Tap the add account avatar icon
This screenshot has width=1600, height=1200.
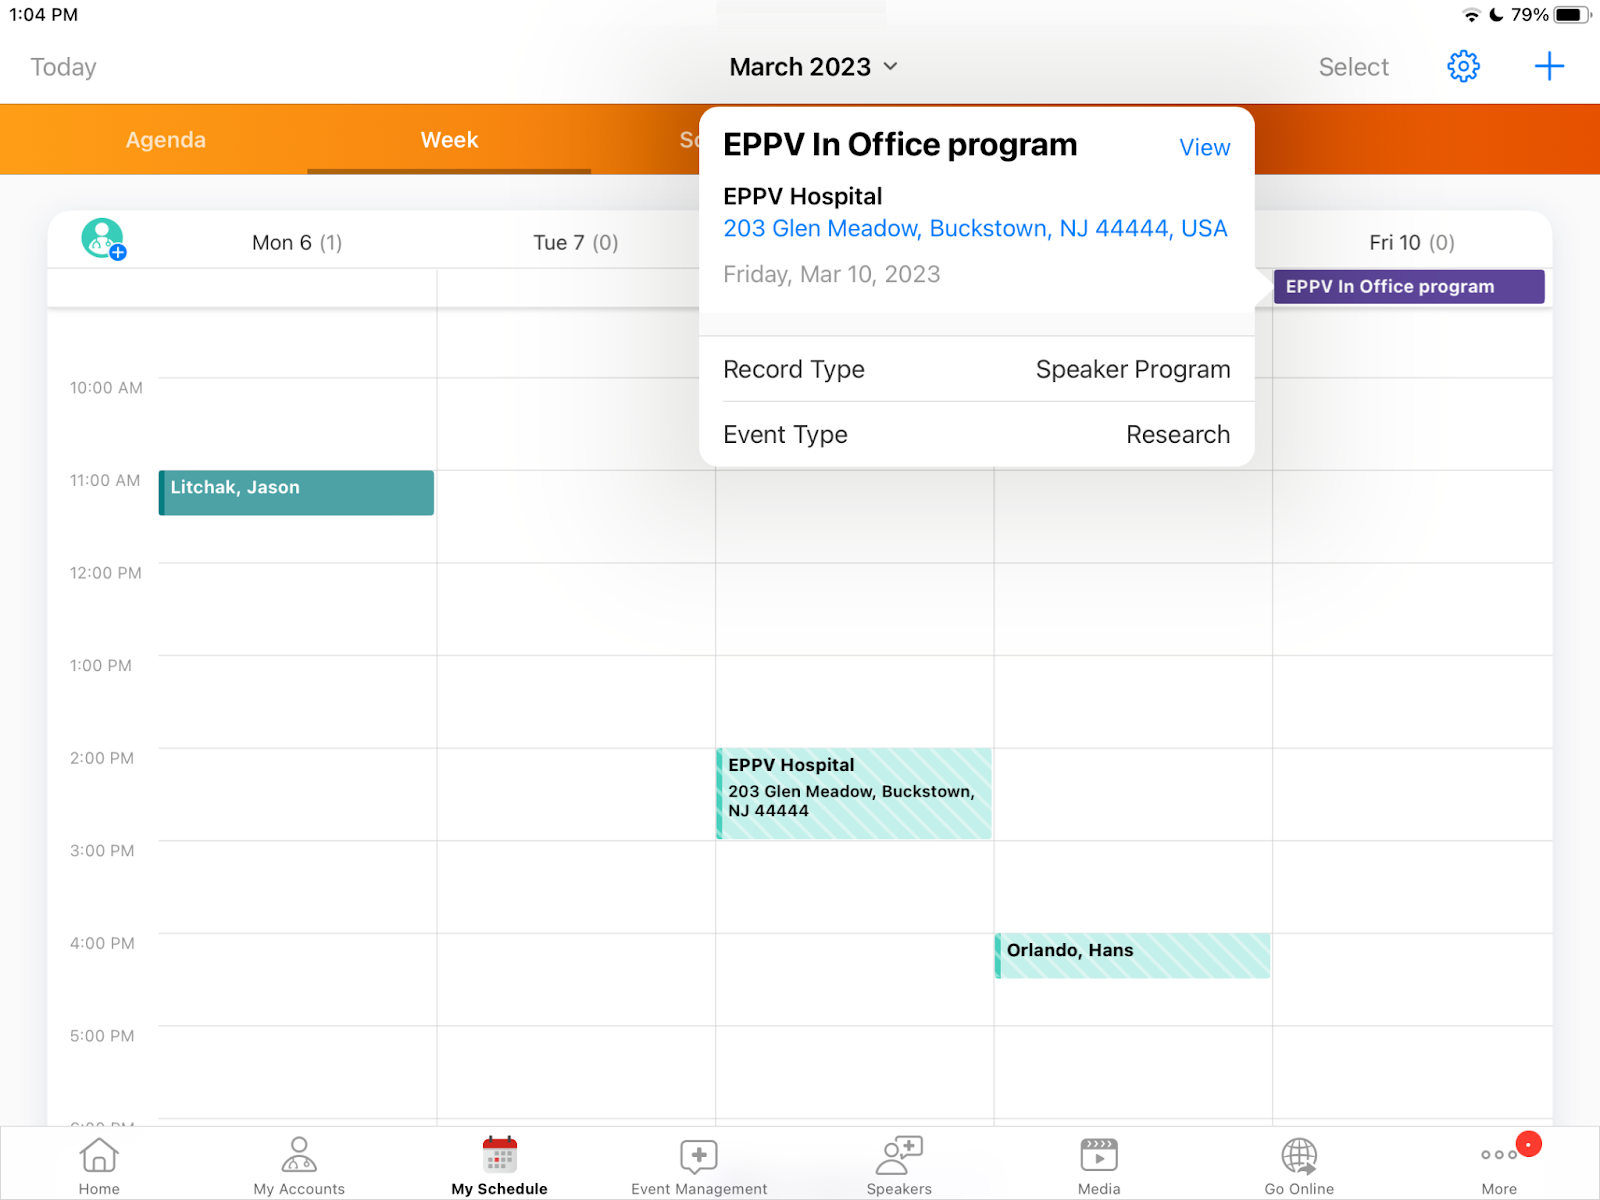tap(103, 240)
